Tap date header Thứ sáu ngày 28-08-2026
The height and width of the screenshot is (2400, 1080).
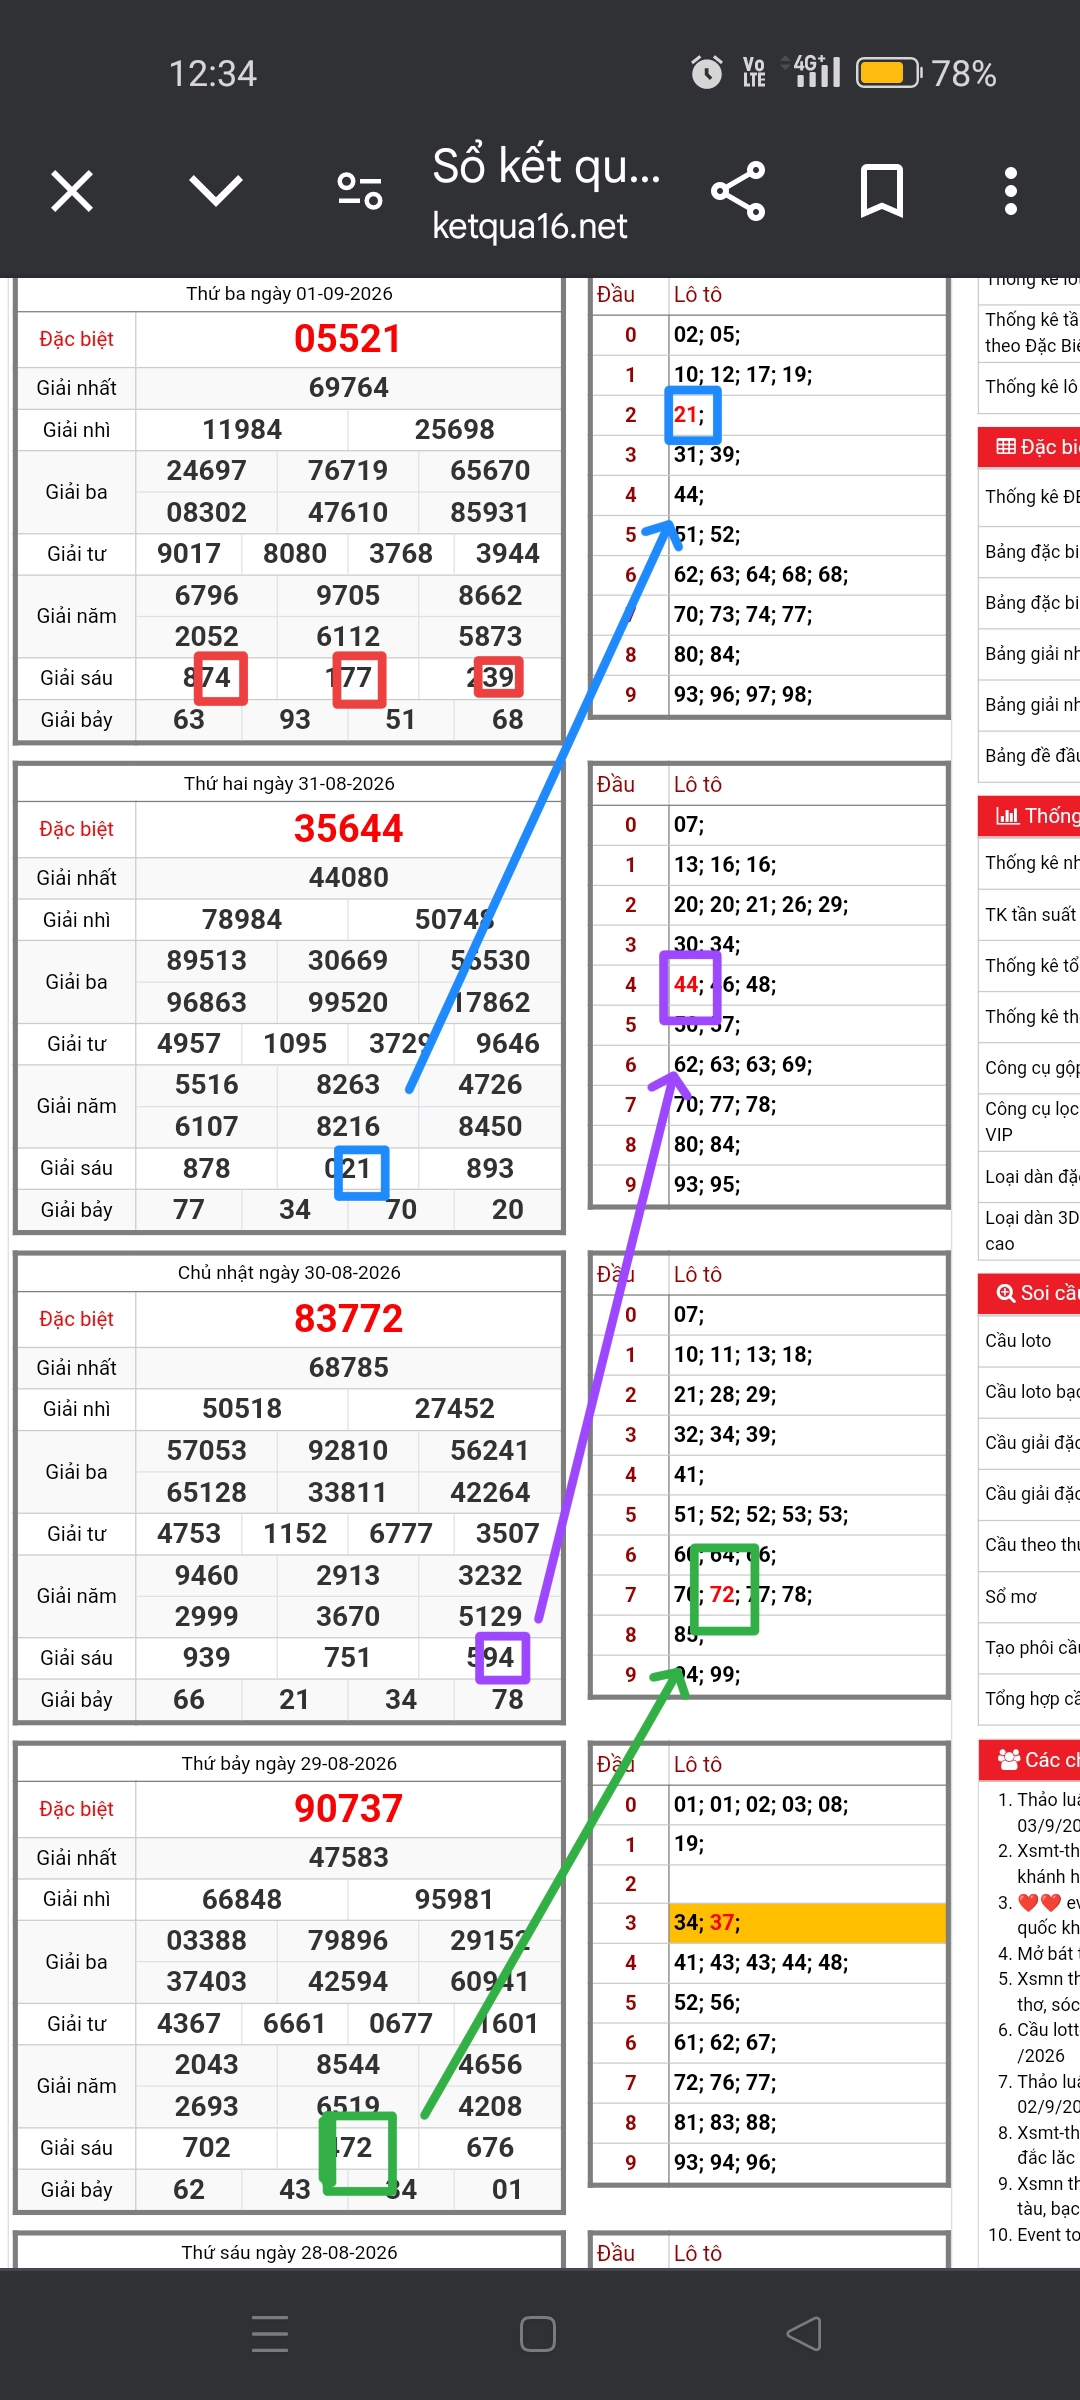(289, 2252)
